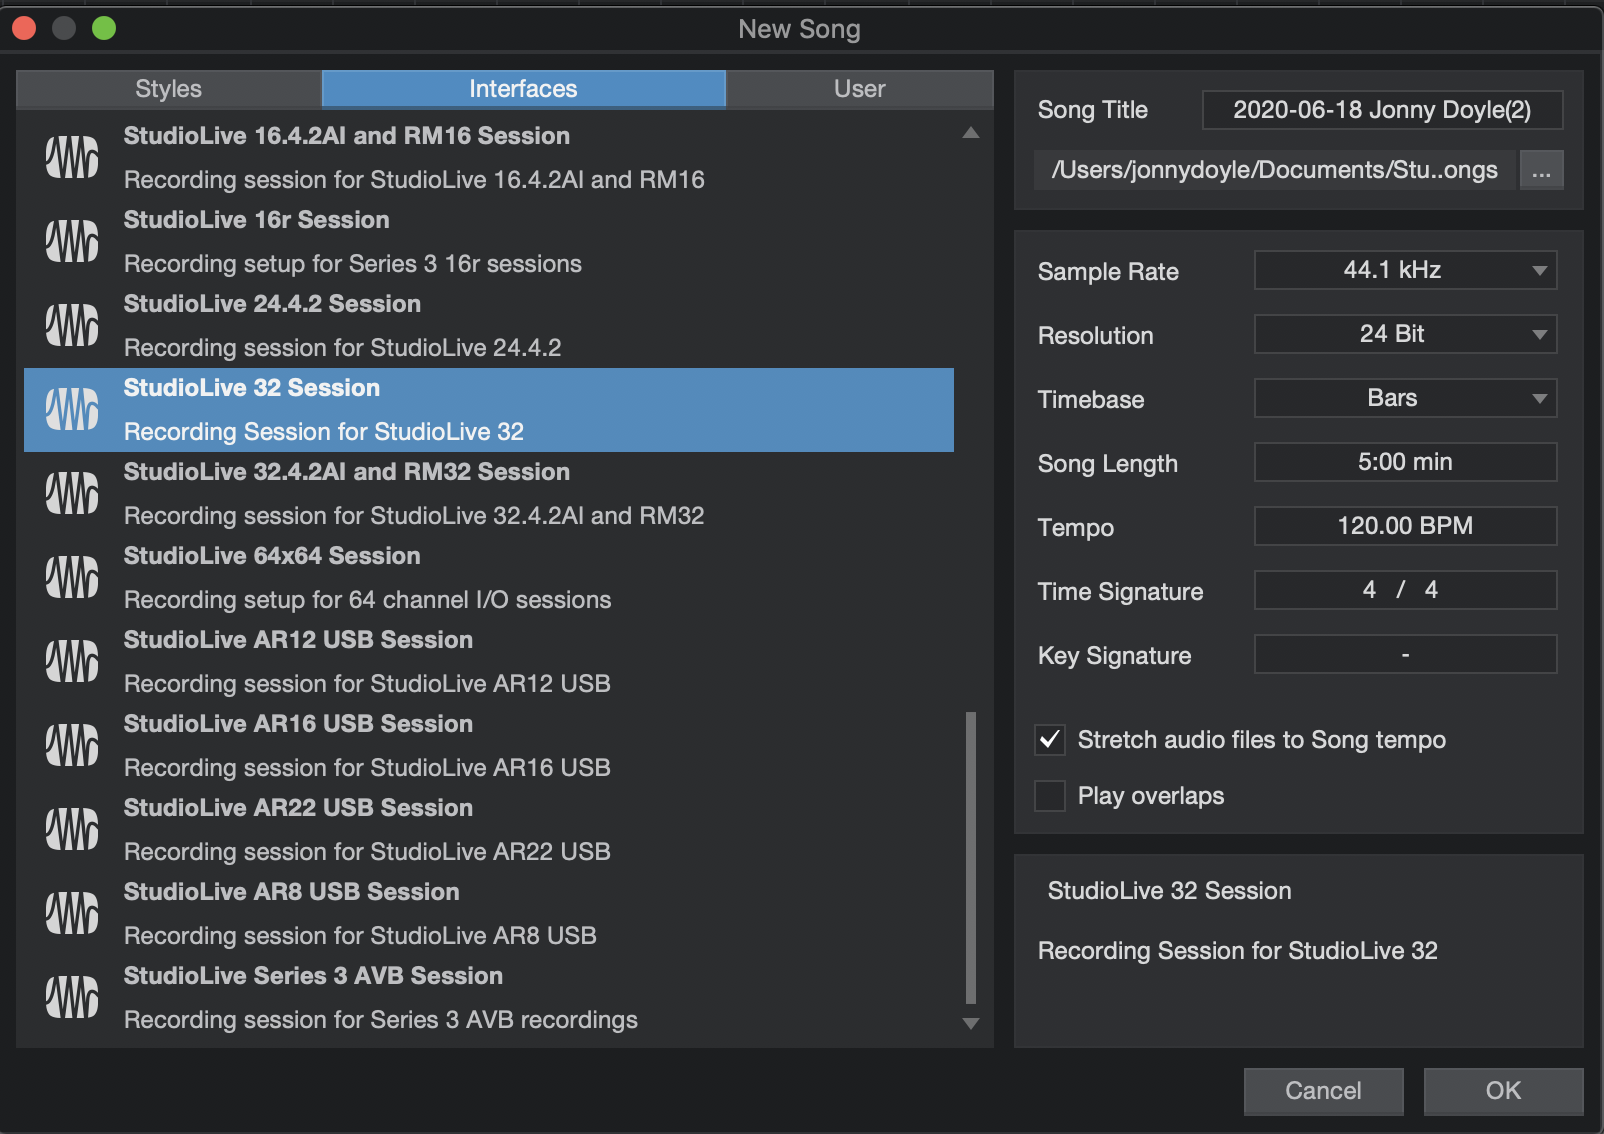Select the highlighted StudioLive 32 Session title

252,388
